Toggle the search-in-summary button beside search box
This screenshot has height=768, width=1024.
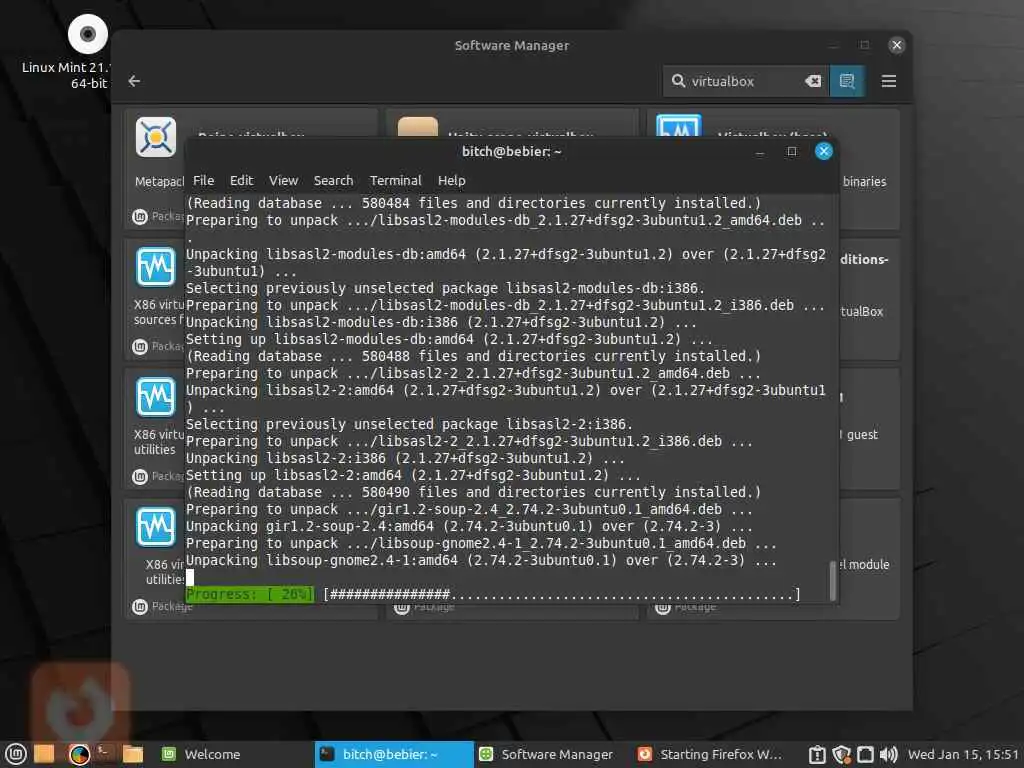coord(847,81)
